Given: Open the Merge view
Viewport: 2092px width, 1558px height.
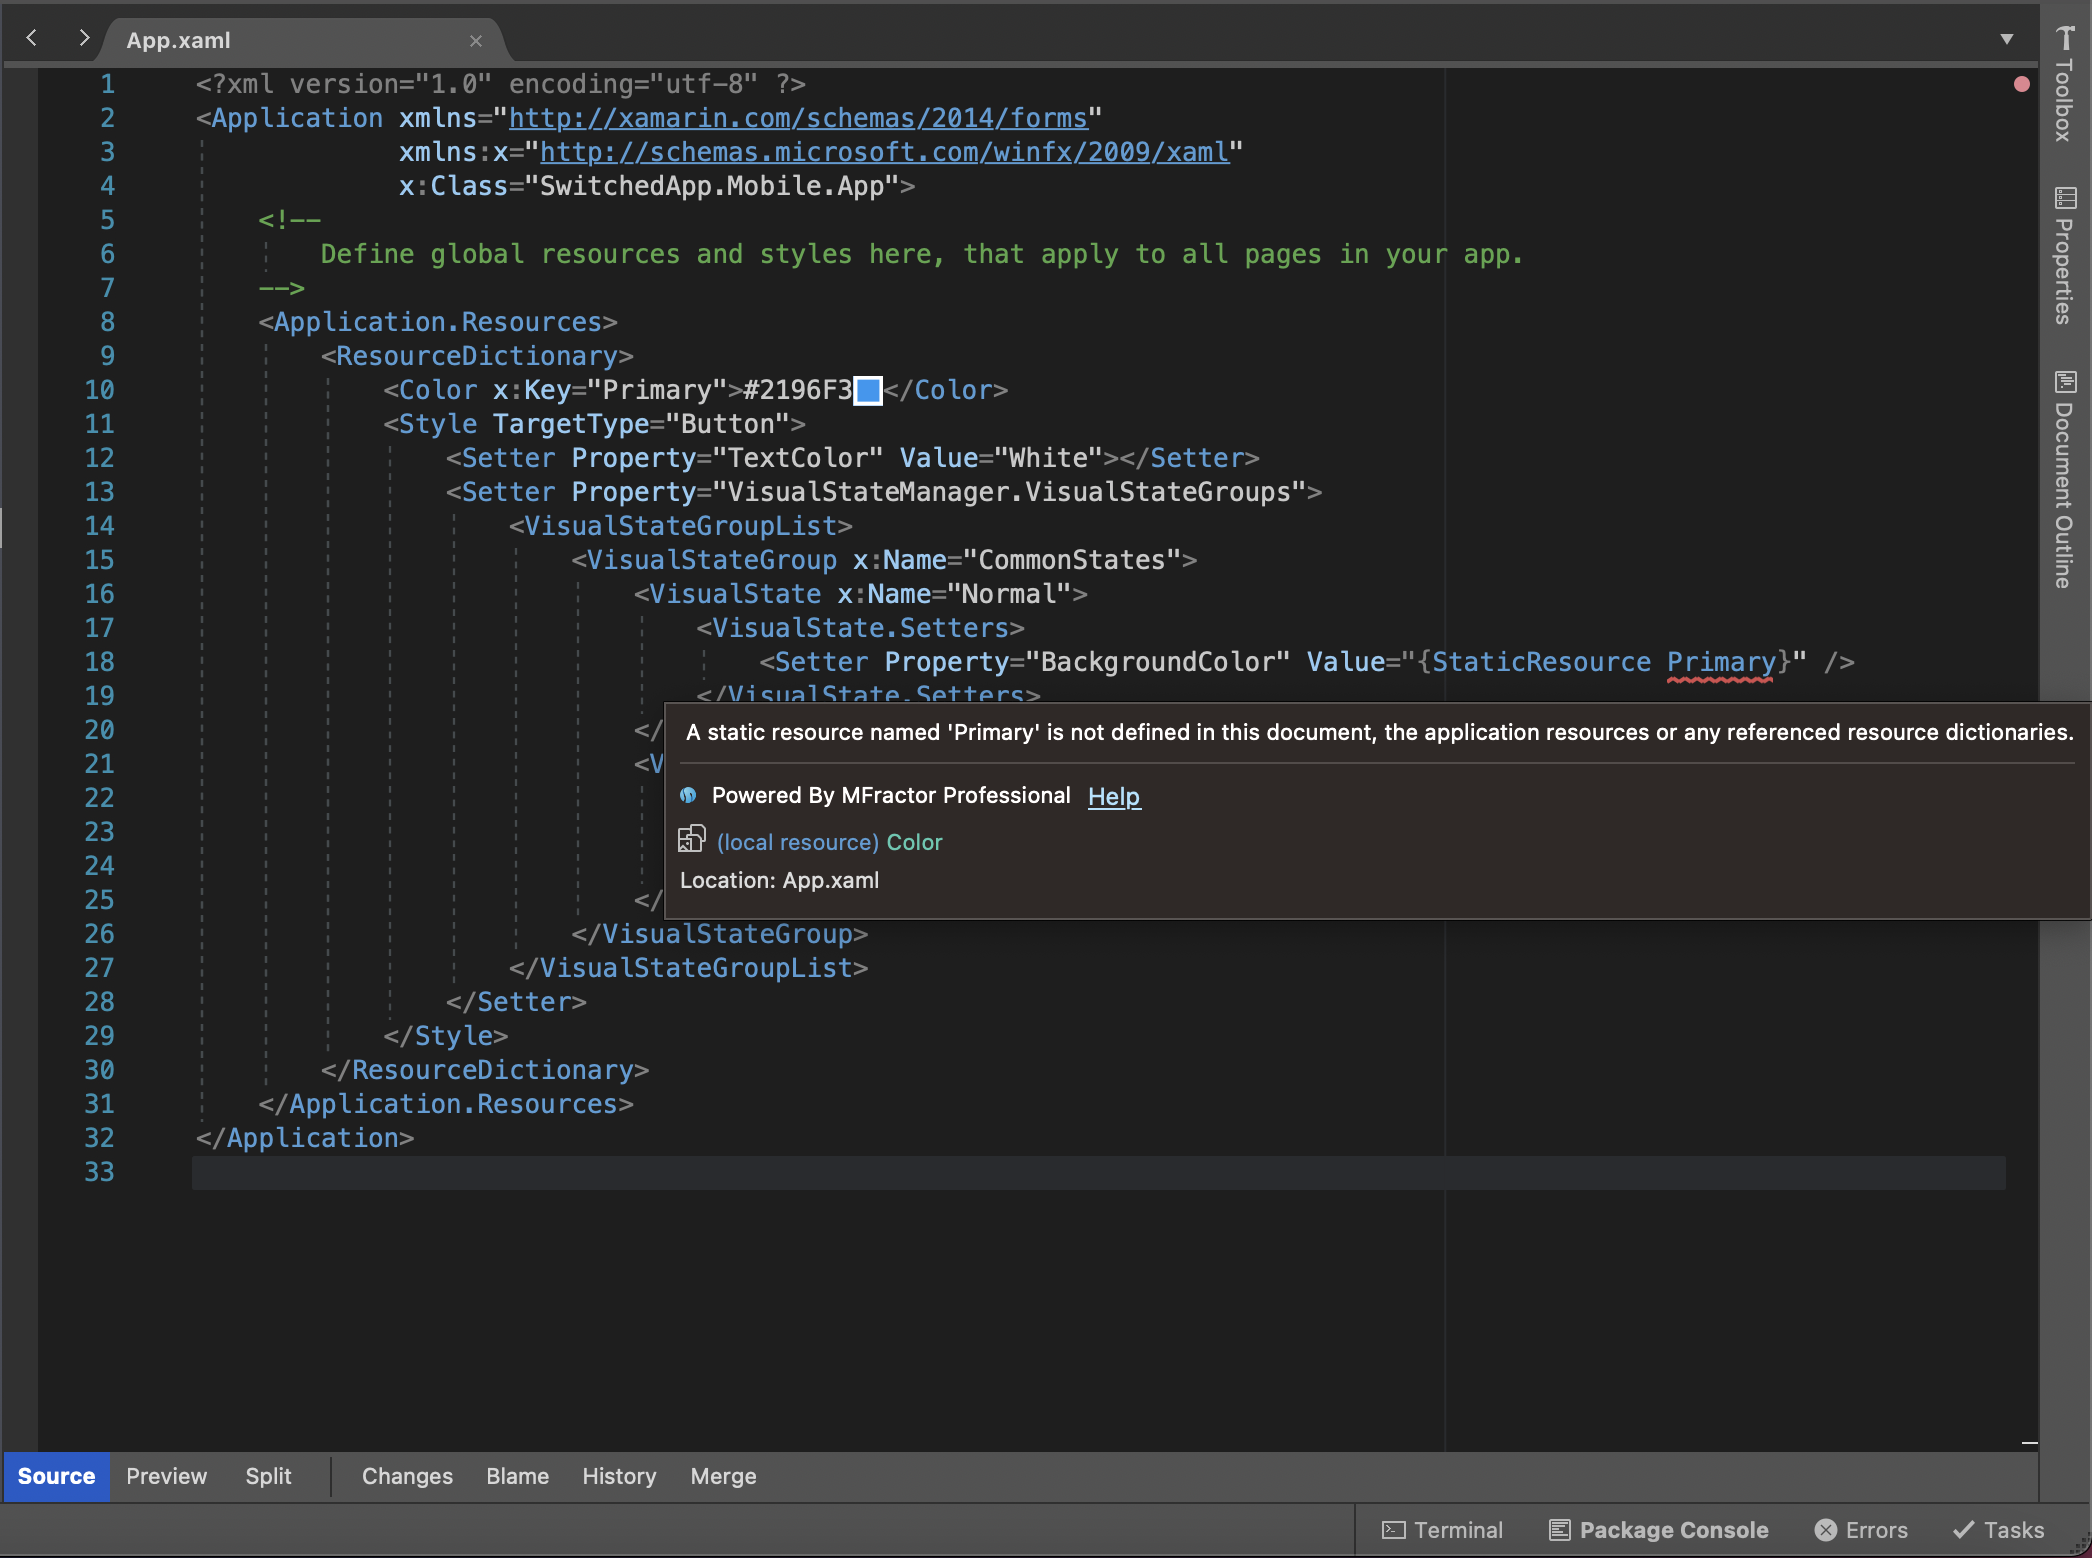Looking at the screenshot, I should pos(722,1476).
